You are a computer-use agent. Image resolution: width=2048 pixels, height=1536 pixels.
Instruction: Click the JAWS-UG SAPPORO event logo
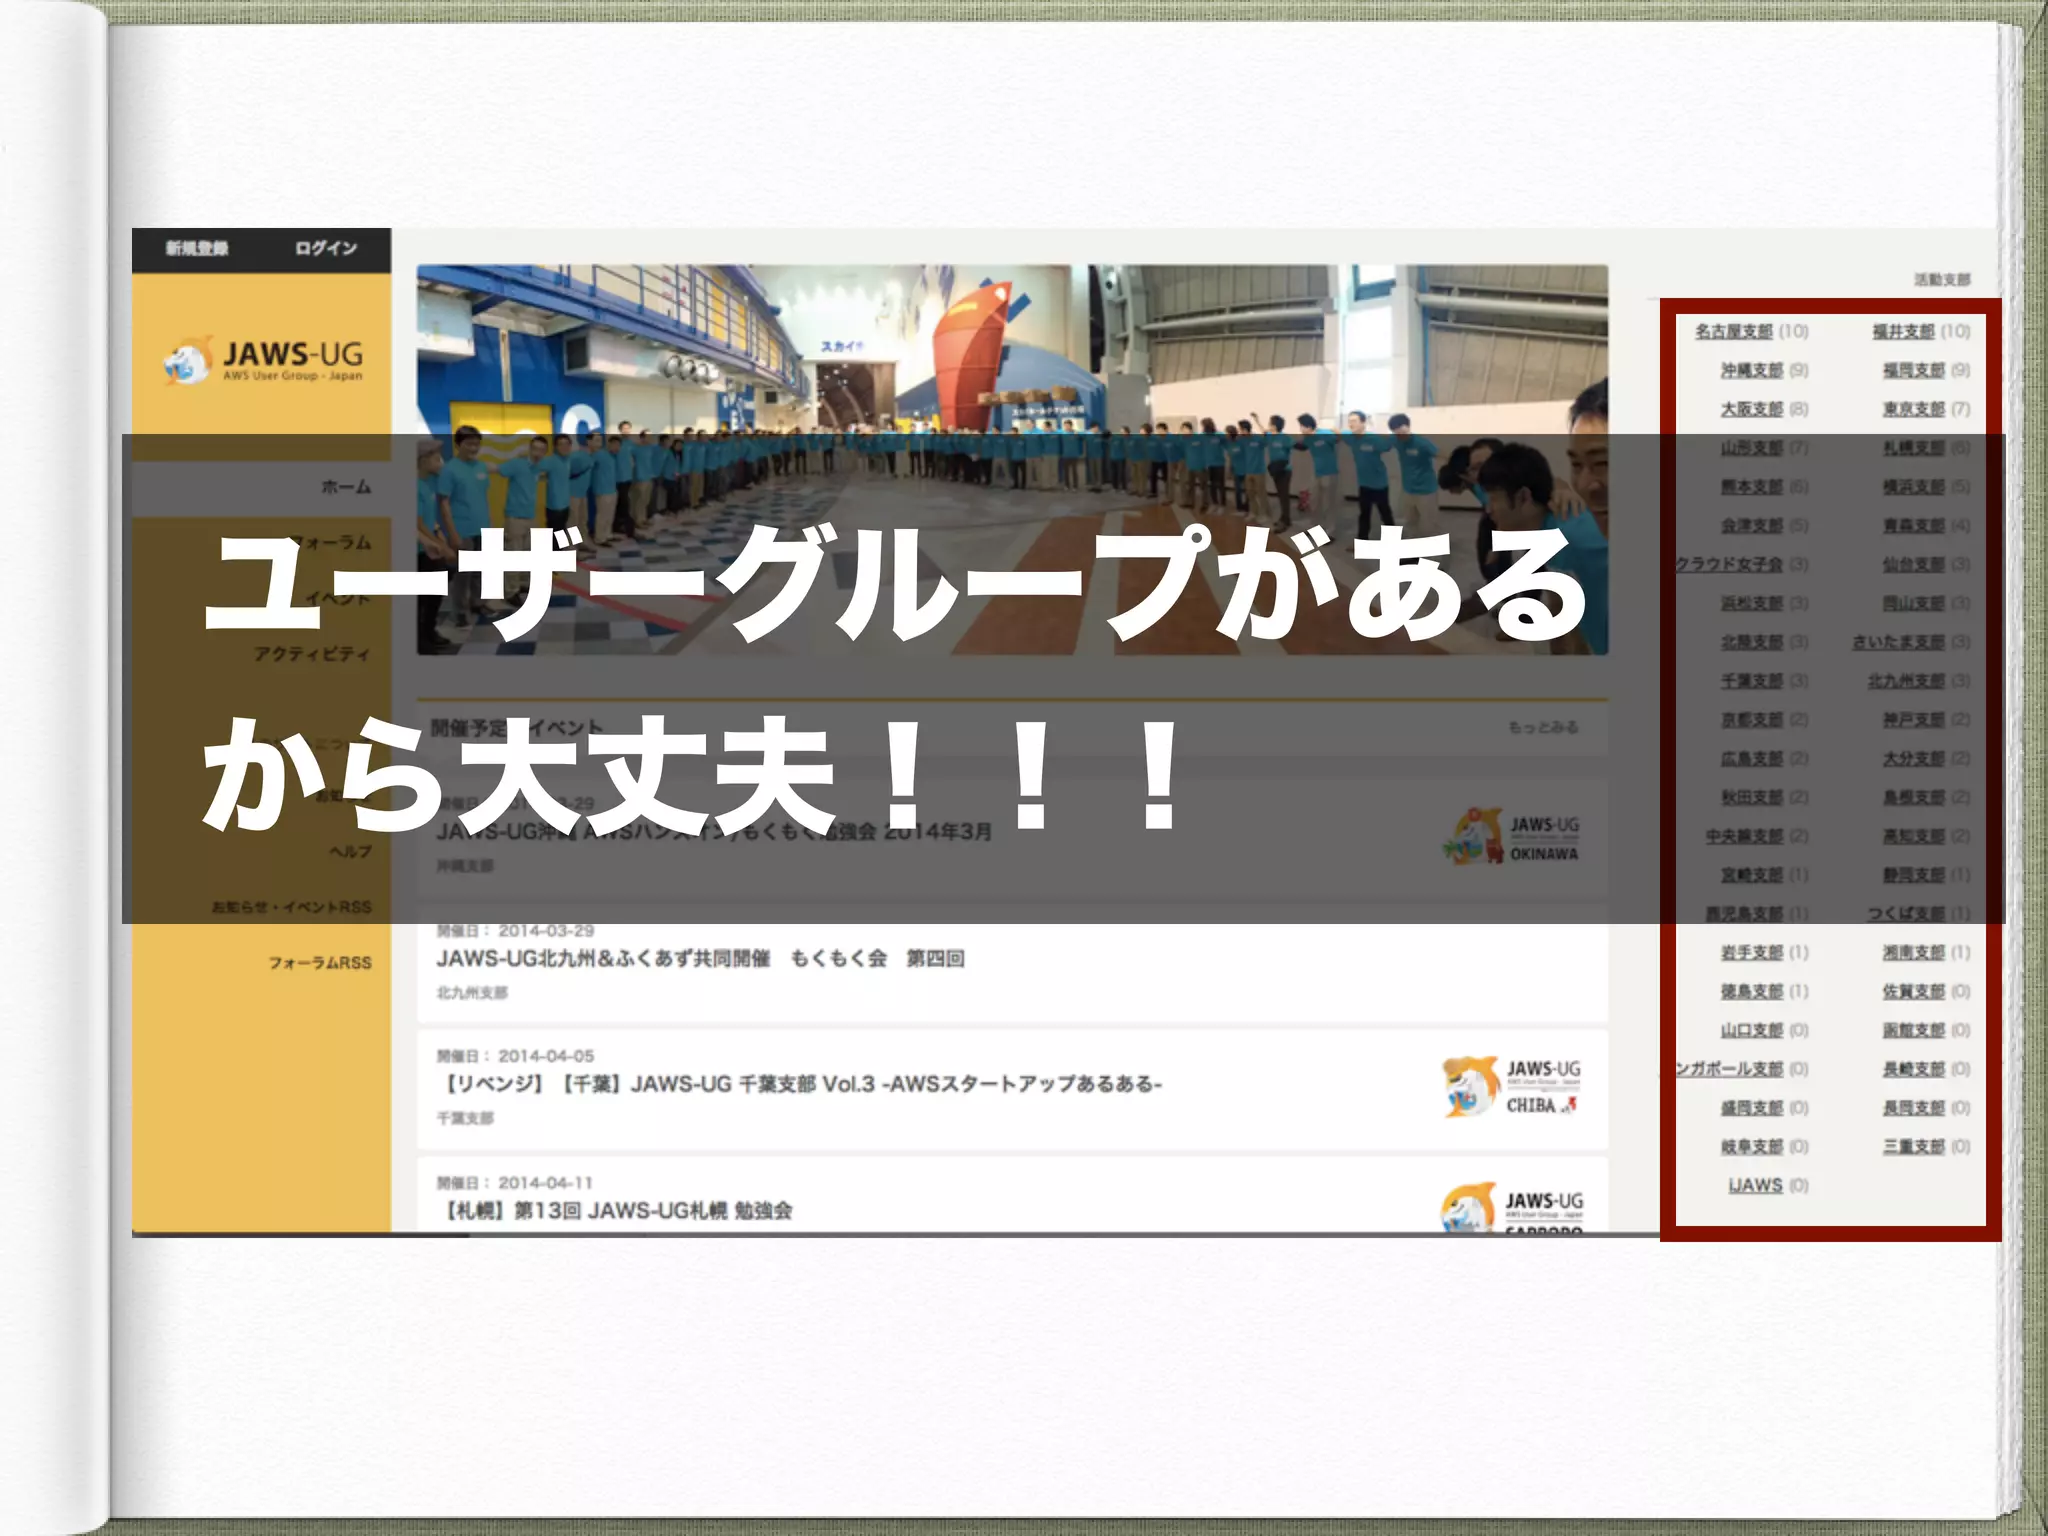[x=1511, y=1209]
